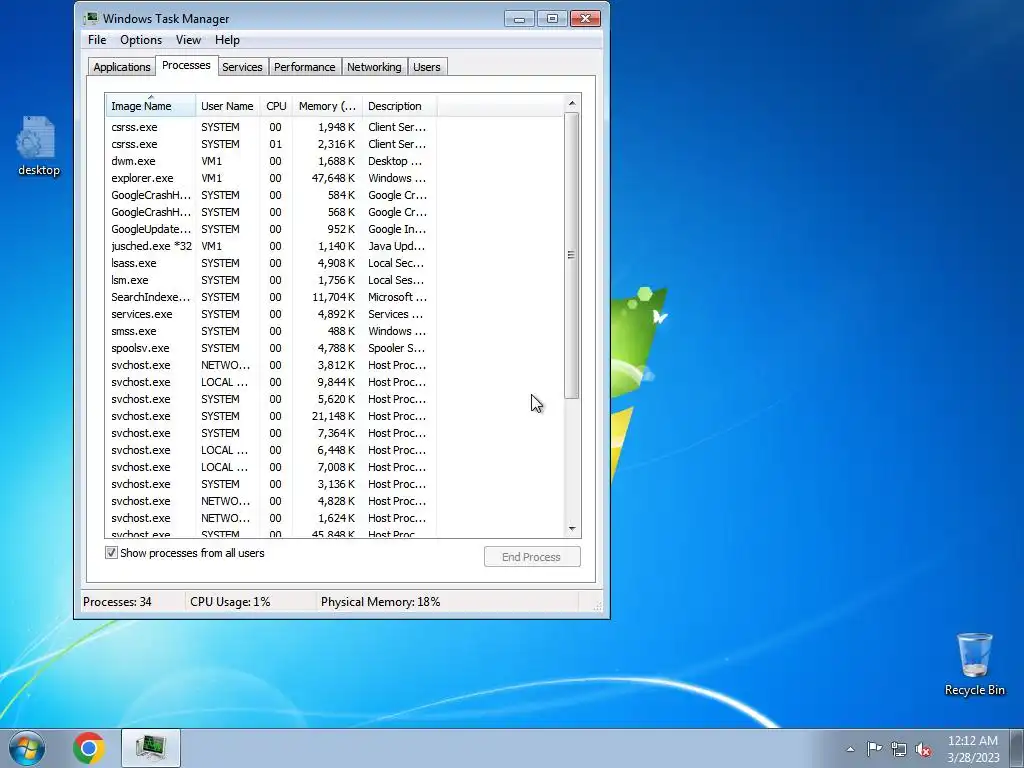The image size is (1024, 768).
Task: Select the jusched.exe *32 process
Action: (x=271, y=246)
